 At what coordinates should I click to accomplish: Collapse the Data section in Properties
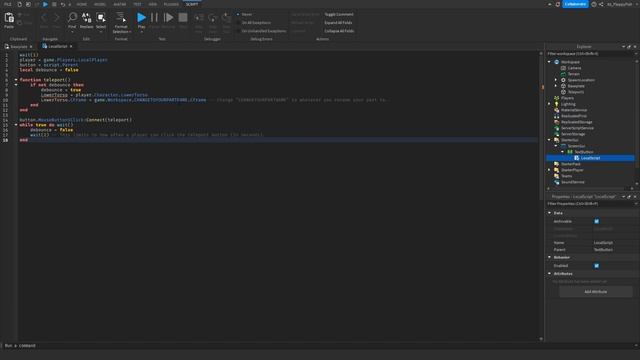pos(549,213)
